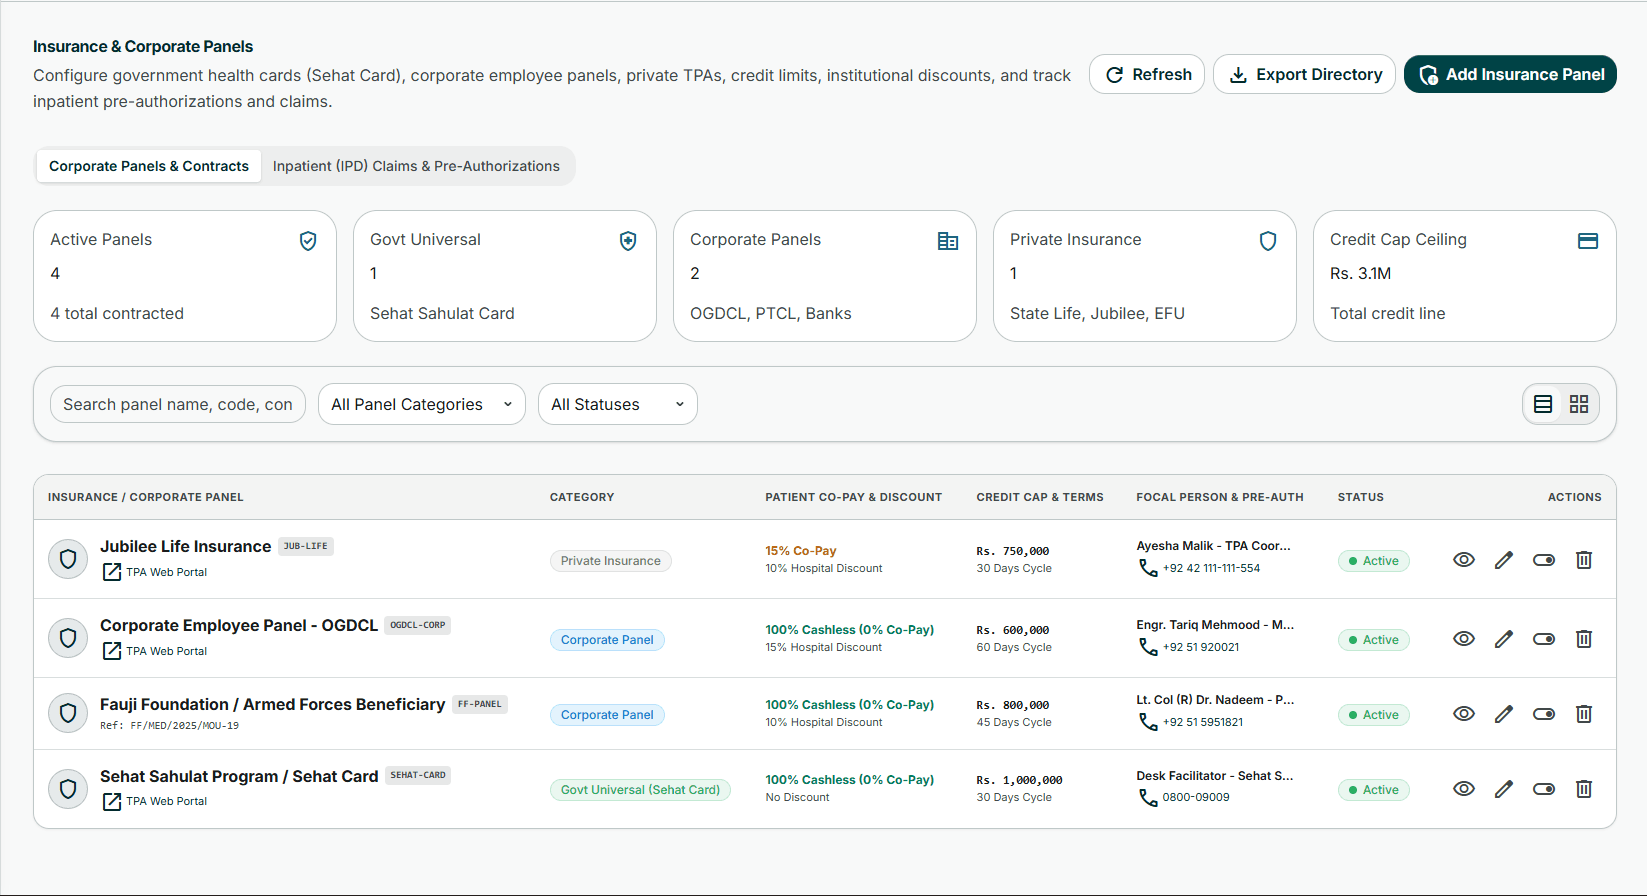Screen dimensions: 1647x896
Task: Expand the All Statuses dropdown
Action: (x=618, y=404)
